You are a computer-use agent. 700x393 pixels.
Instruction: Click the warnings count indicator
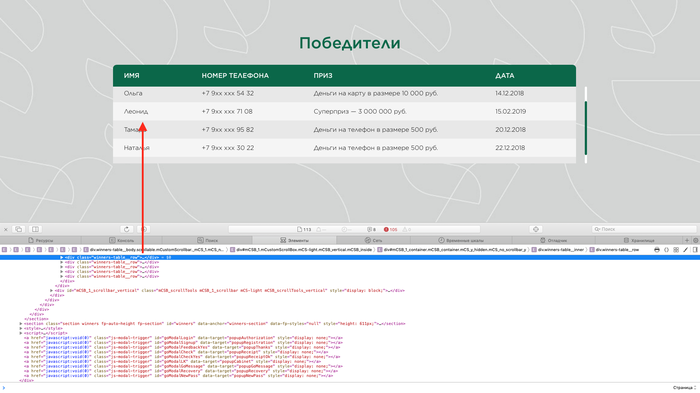pyautogui.click(x=407, y=230)
